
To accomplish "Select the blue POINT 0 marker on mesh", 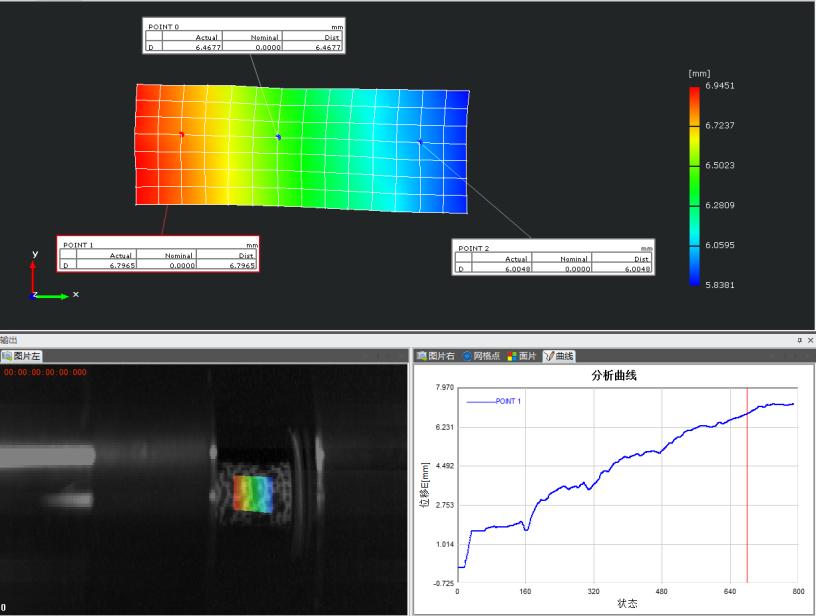I will (x=278, y=137).
